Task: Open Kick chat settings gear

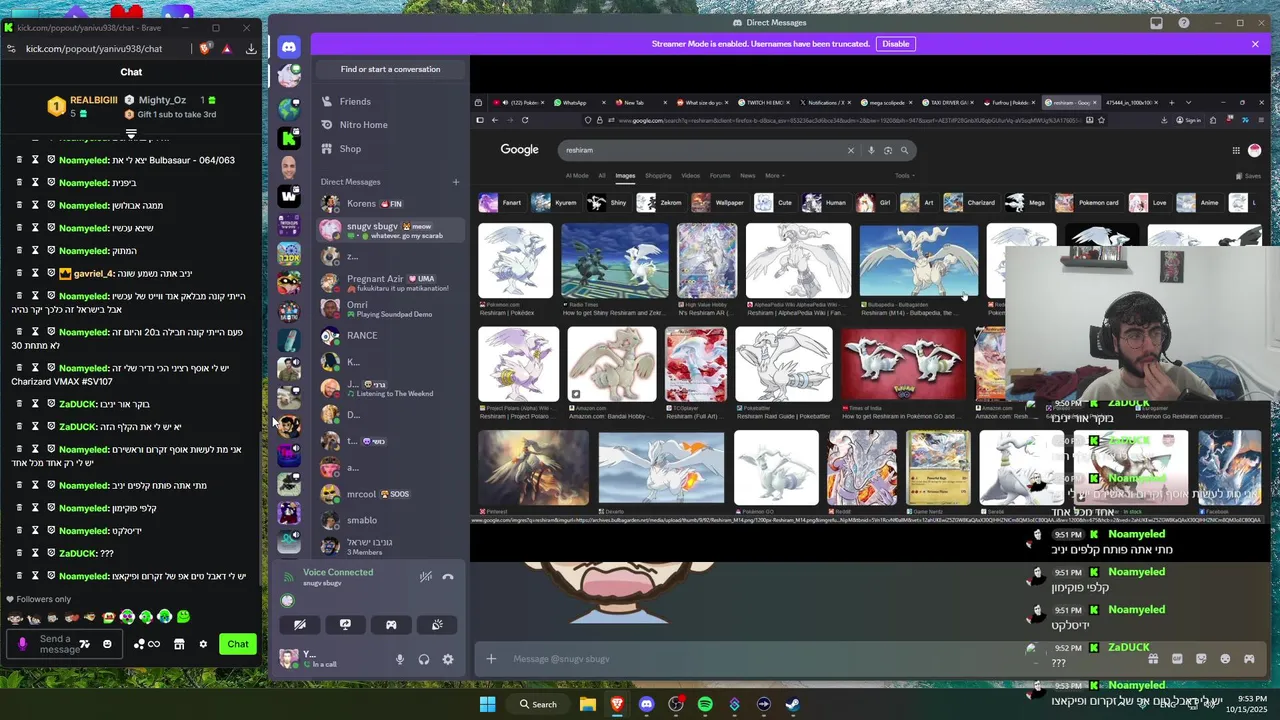Action: tap(203, 644)
